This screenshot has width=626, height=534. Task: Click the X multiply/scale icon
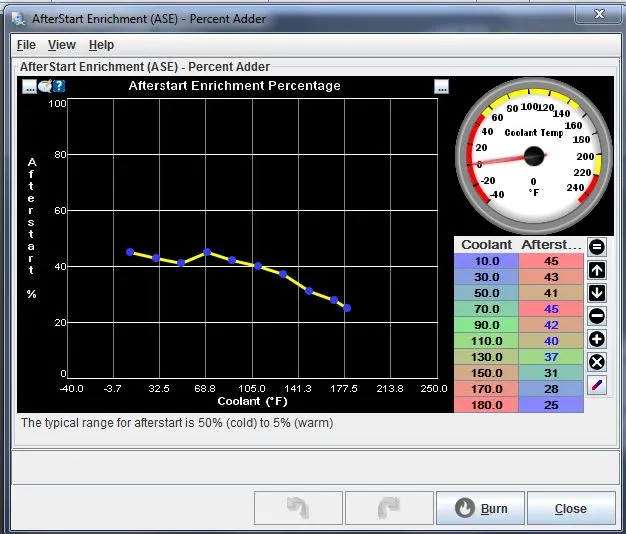pos(597,362)
